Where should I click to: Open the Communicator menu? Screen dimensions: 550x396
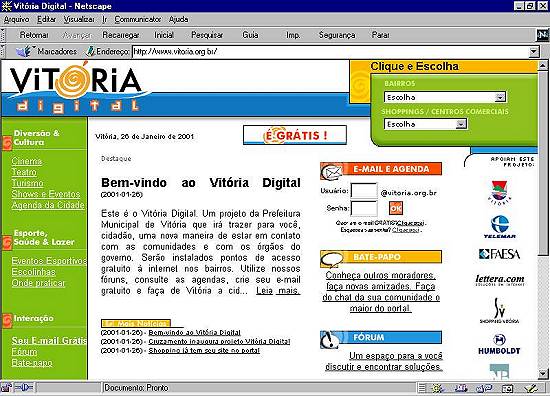tap(138, 19)
